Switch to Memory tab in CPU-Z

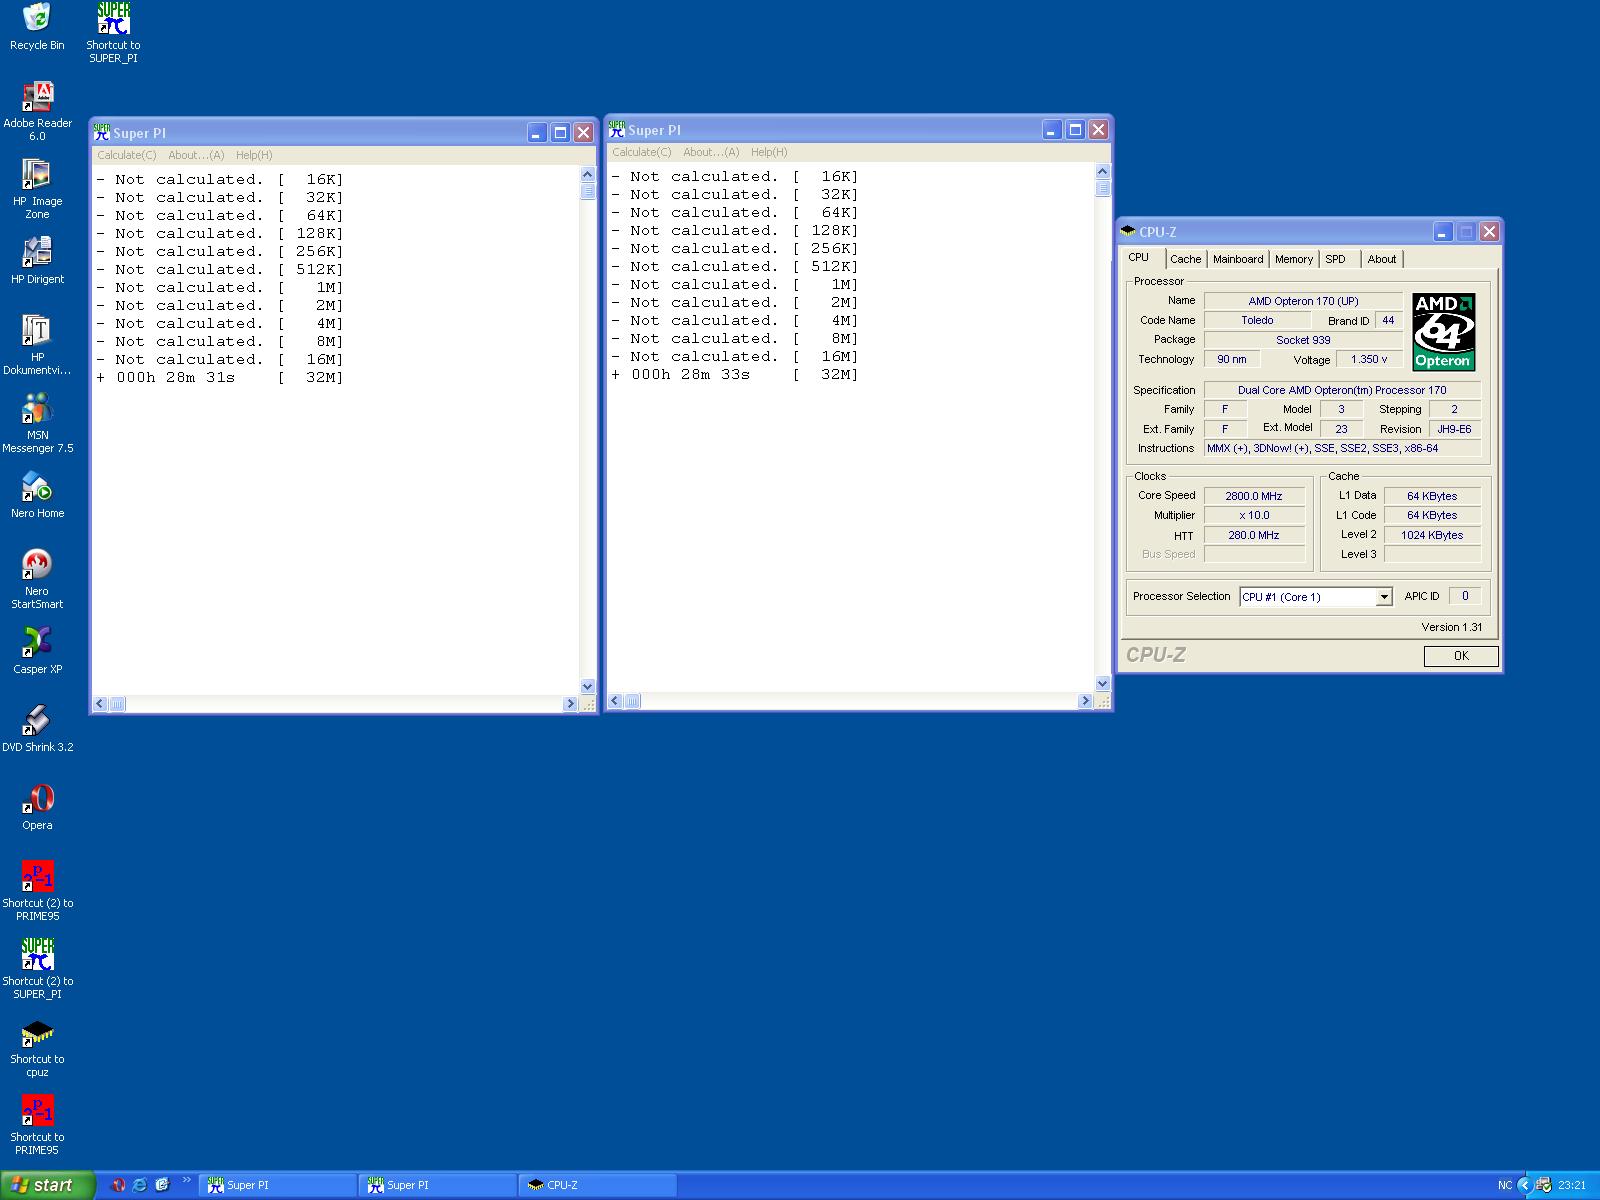pos(1293,259)
